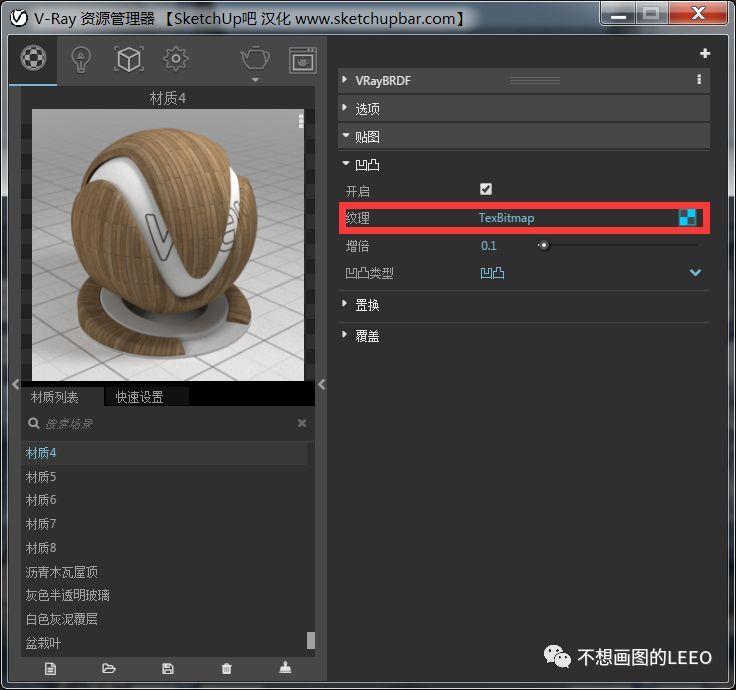Select 材质6 in the material list
Image resolution: width=736 pixels, height=690 pixels.
click(165, 500)
